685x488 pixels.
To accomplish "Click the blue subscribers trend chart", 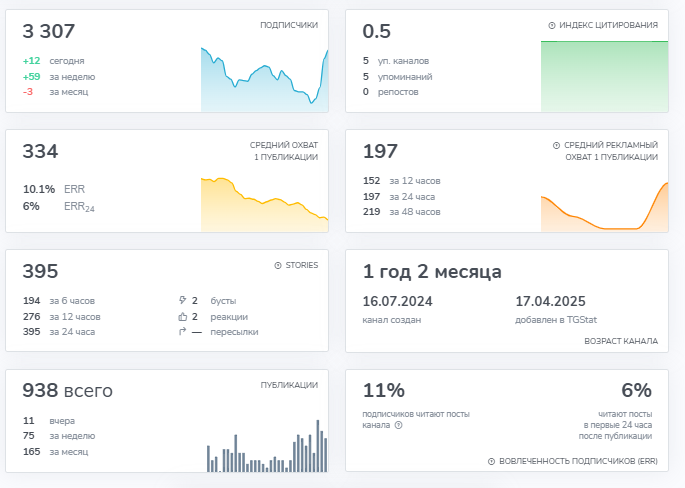I will (x=264, y=80).
